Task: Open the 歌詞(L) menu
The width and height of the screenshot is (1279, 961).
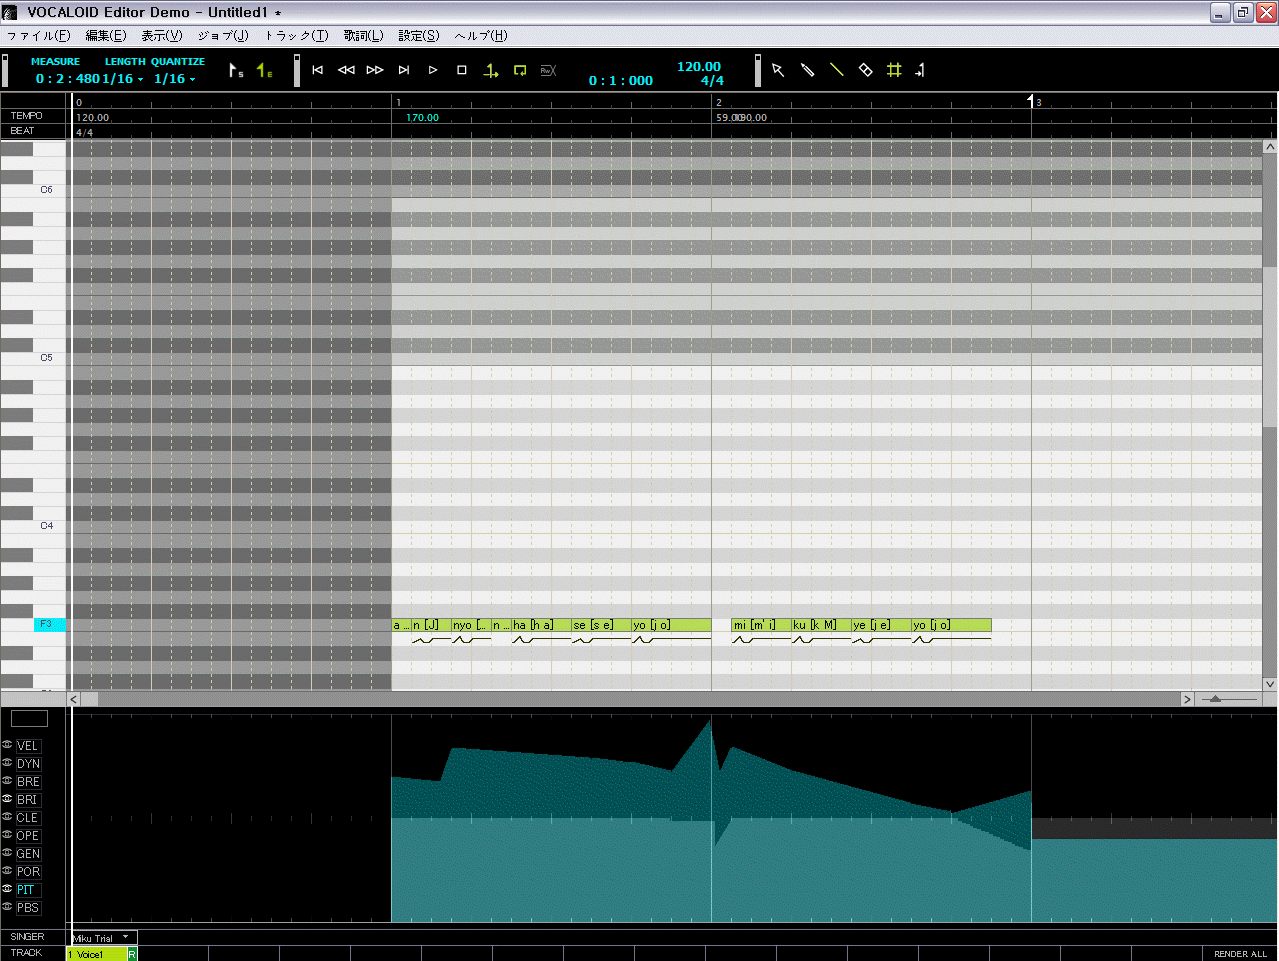Action: [363, 35]
